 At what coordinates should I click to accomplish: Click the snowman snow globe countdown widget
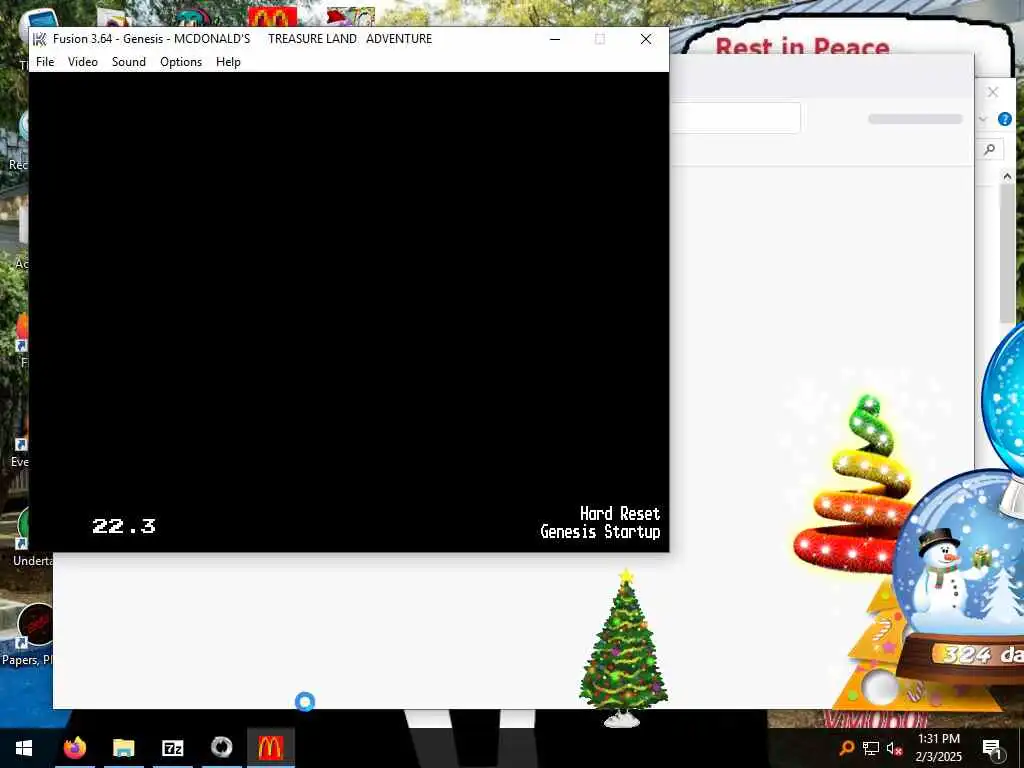[959, 578]
